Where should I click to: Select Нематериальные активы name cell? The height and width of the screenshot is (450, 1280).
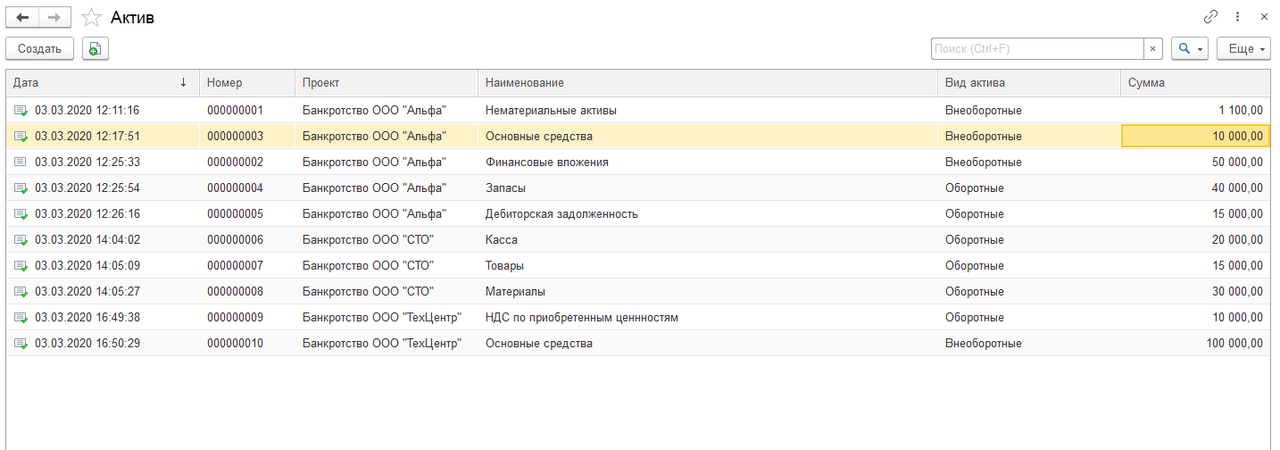(707, 110)
